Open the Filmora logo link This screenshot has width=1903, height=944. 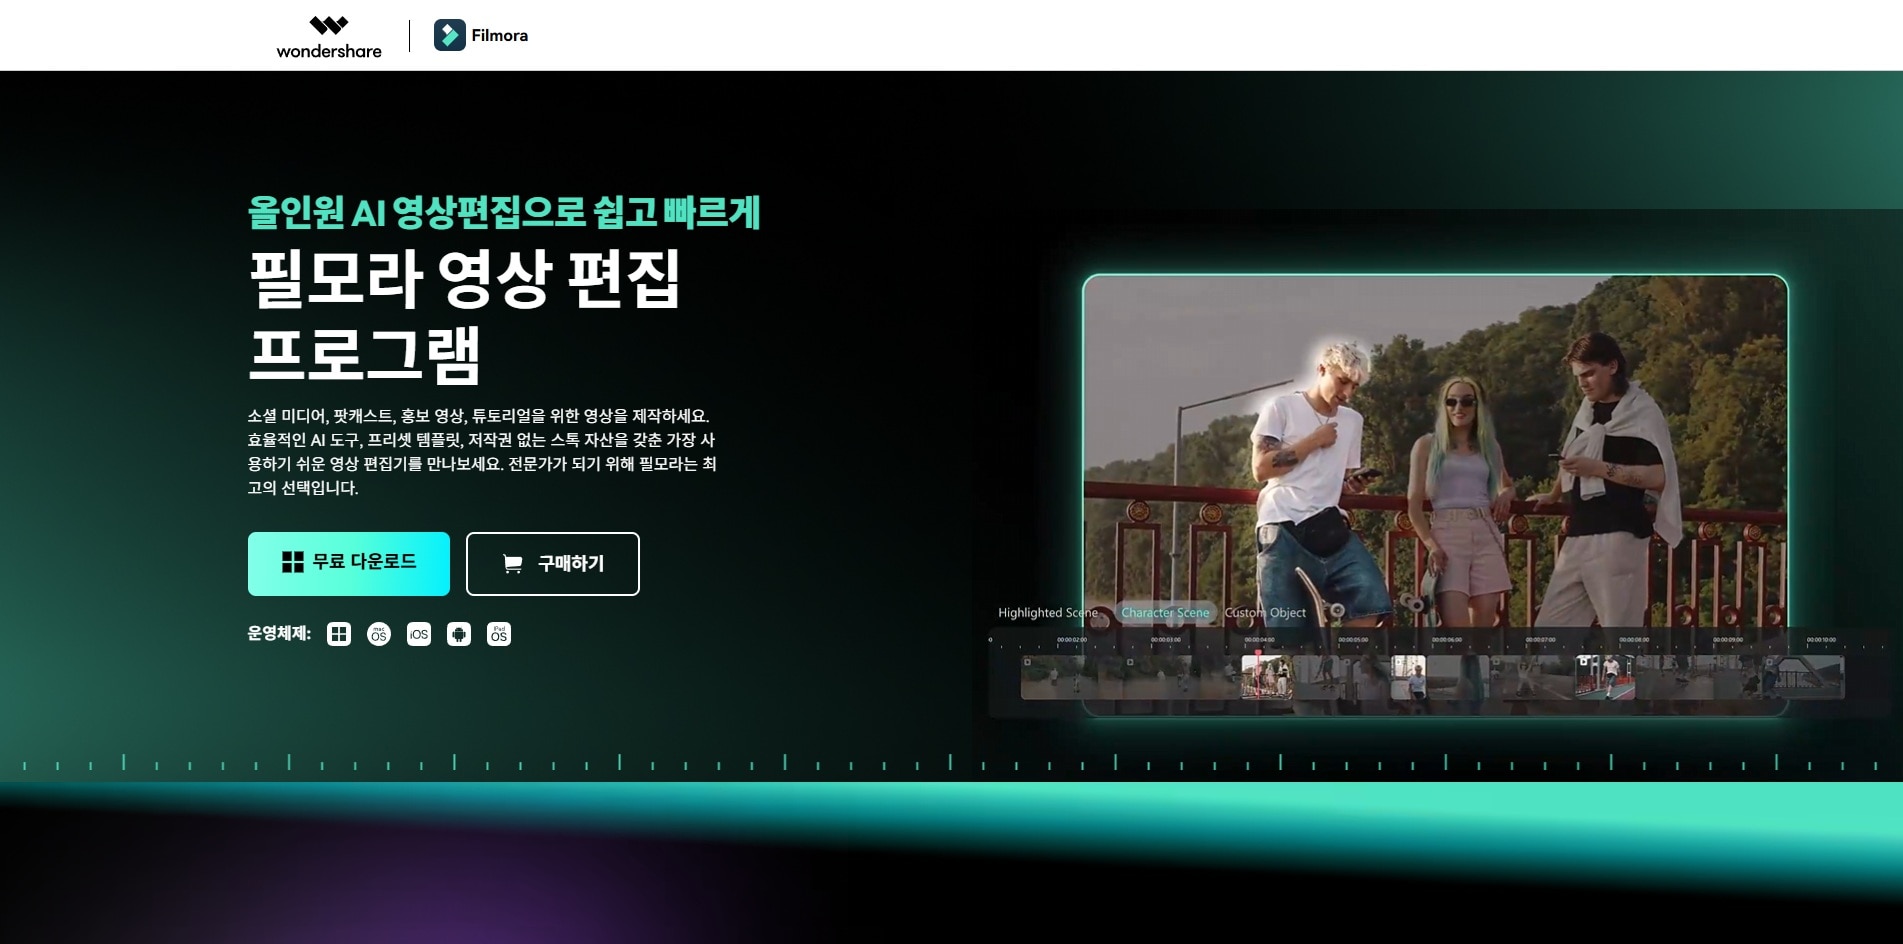[481, 35]
